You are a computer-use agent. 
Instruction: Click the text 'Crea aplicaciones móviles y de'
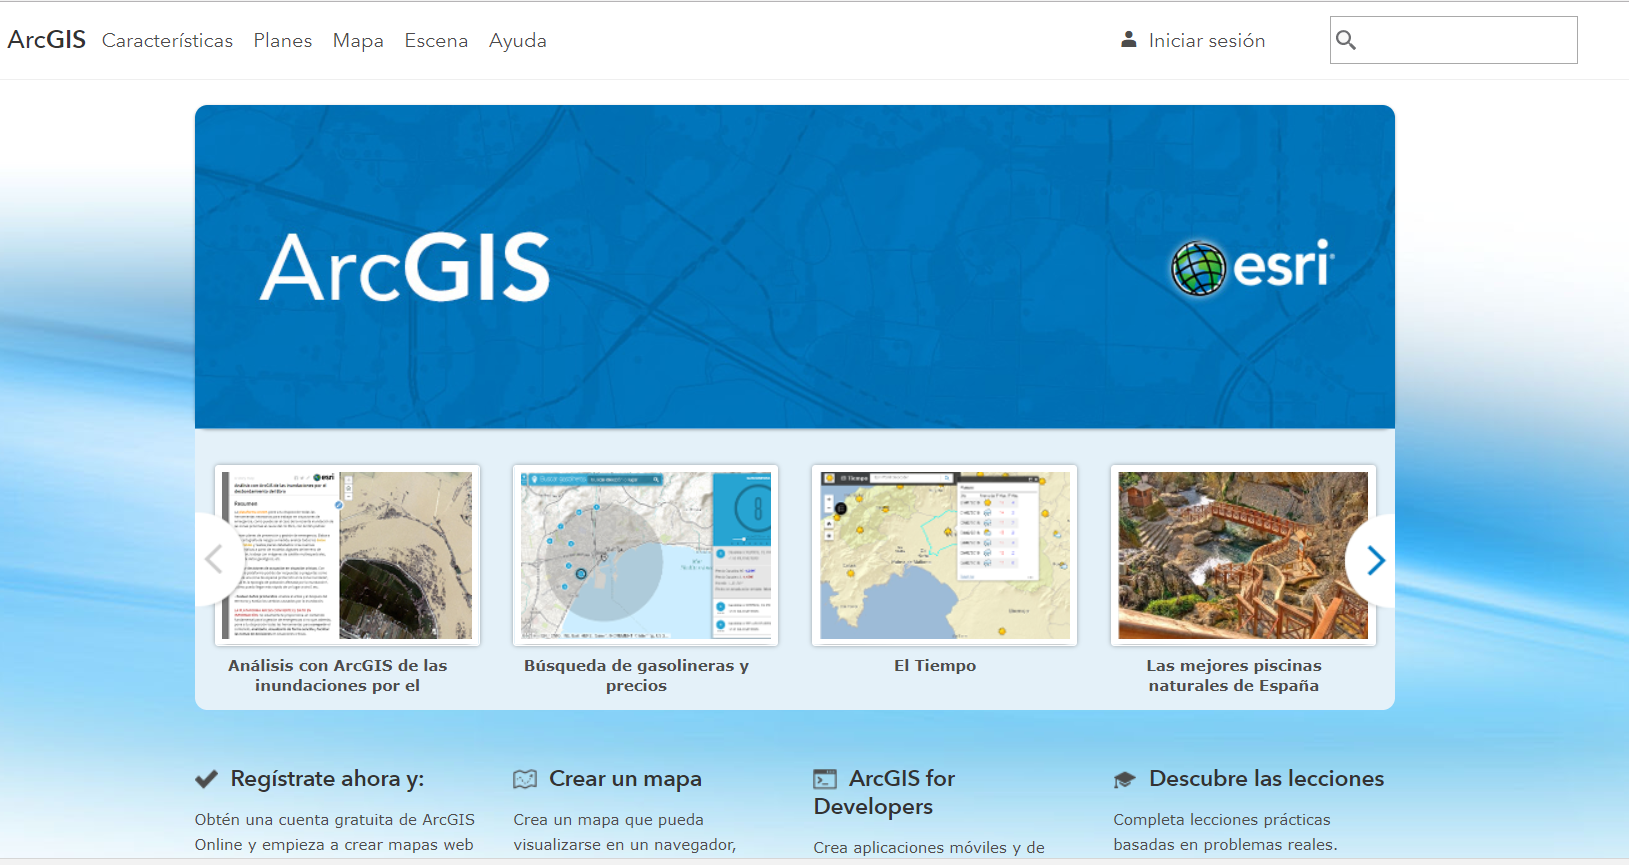pyautogui.click(x=929, y=847)
